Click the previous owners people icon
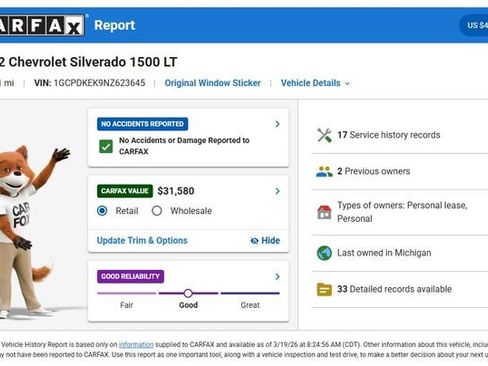 pyautogui.click(x=324, y=171)
